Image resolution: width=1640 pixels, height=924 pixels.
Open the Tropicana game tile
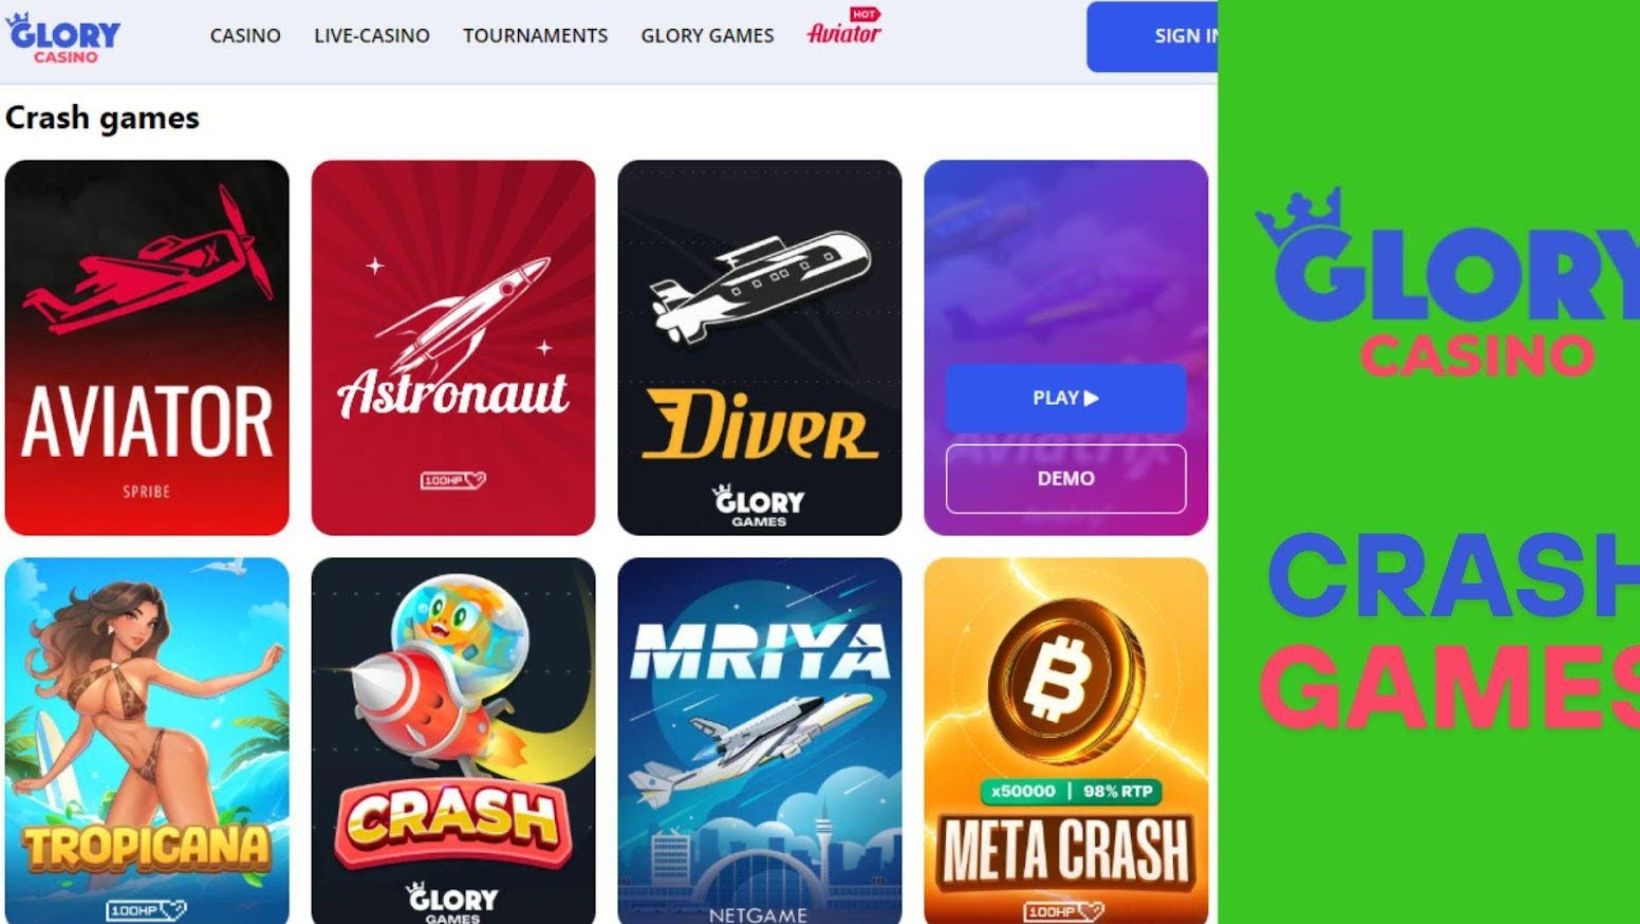(147, 741)
